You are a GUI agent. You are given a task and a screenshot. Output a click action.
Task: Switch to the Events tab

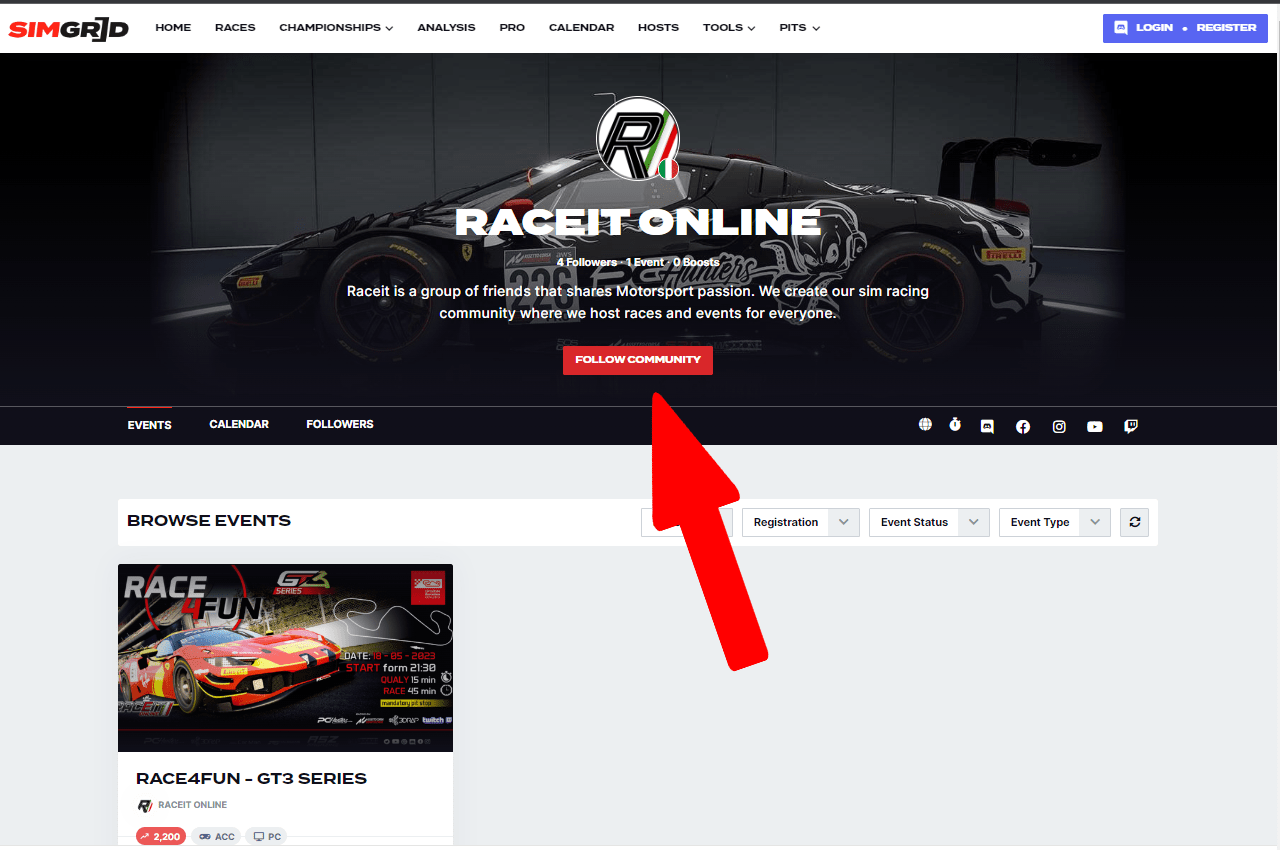[x=149, y=425]
